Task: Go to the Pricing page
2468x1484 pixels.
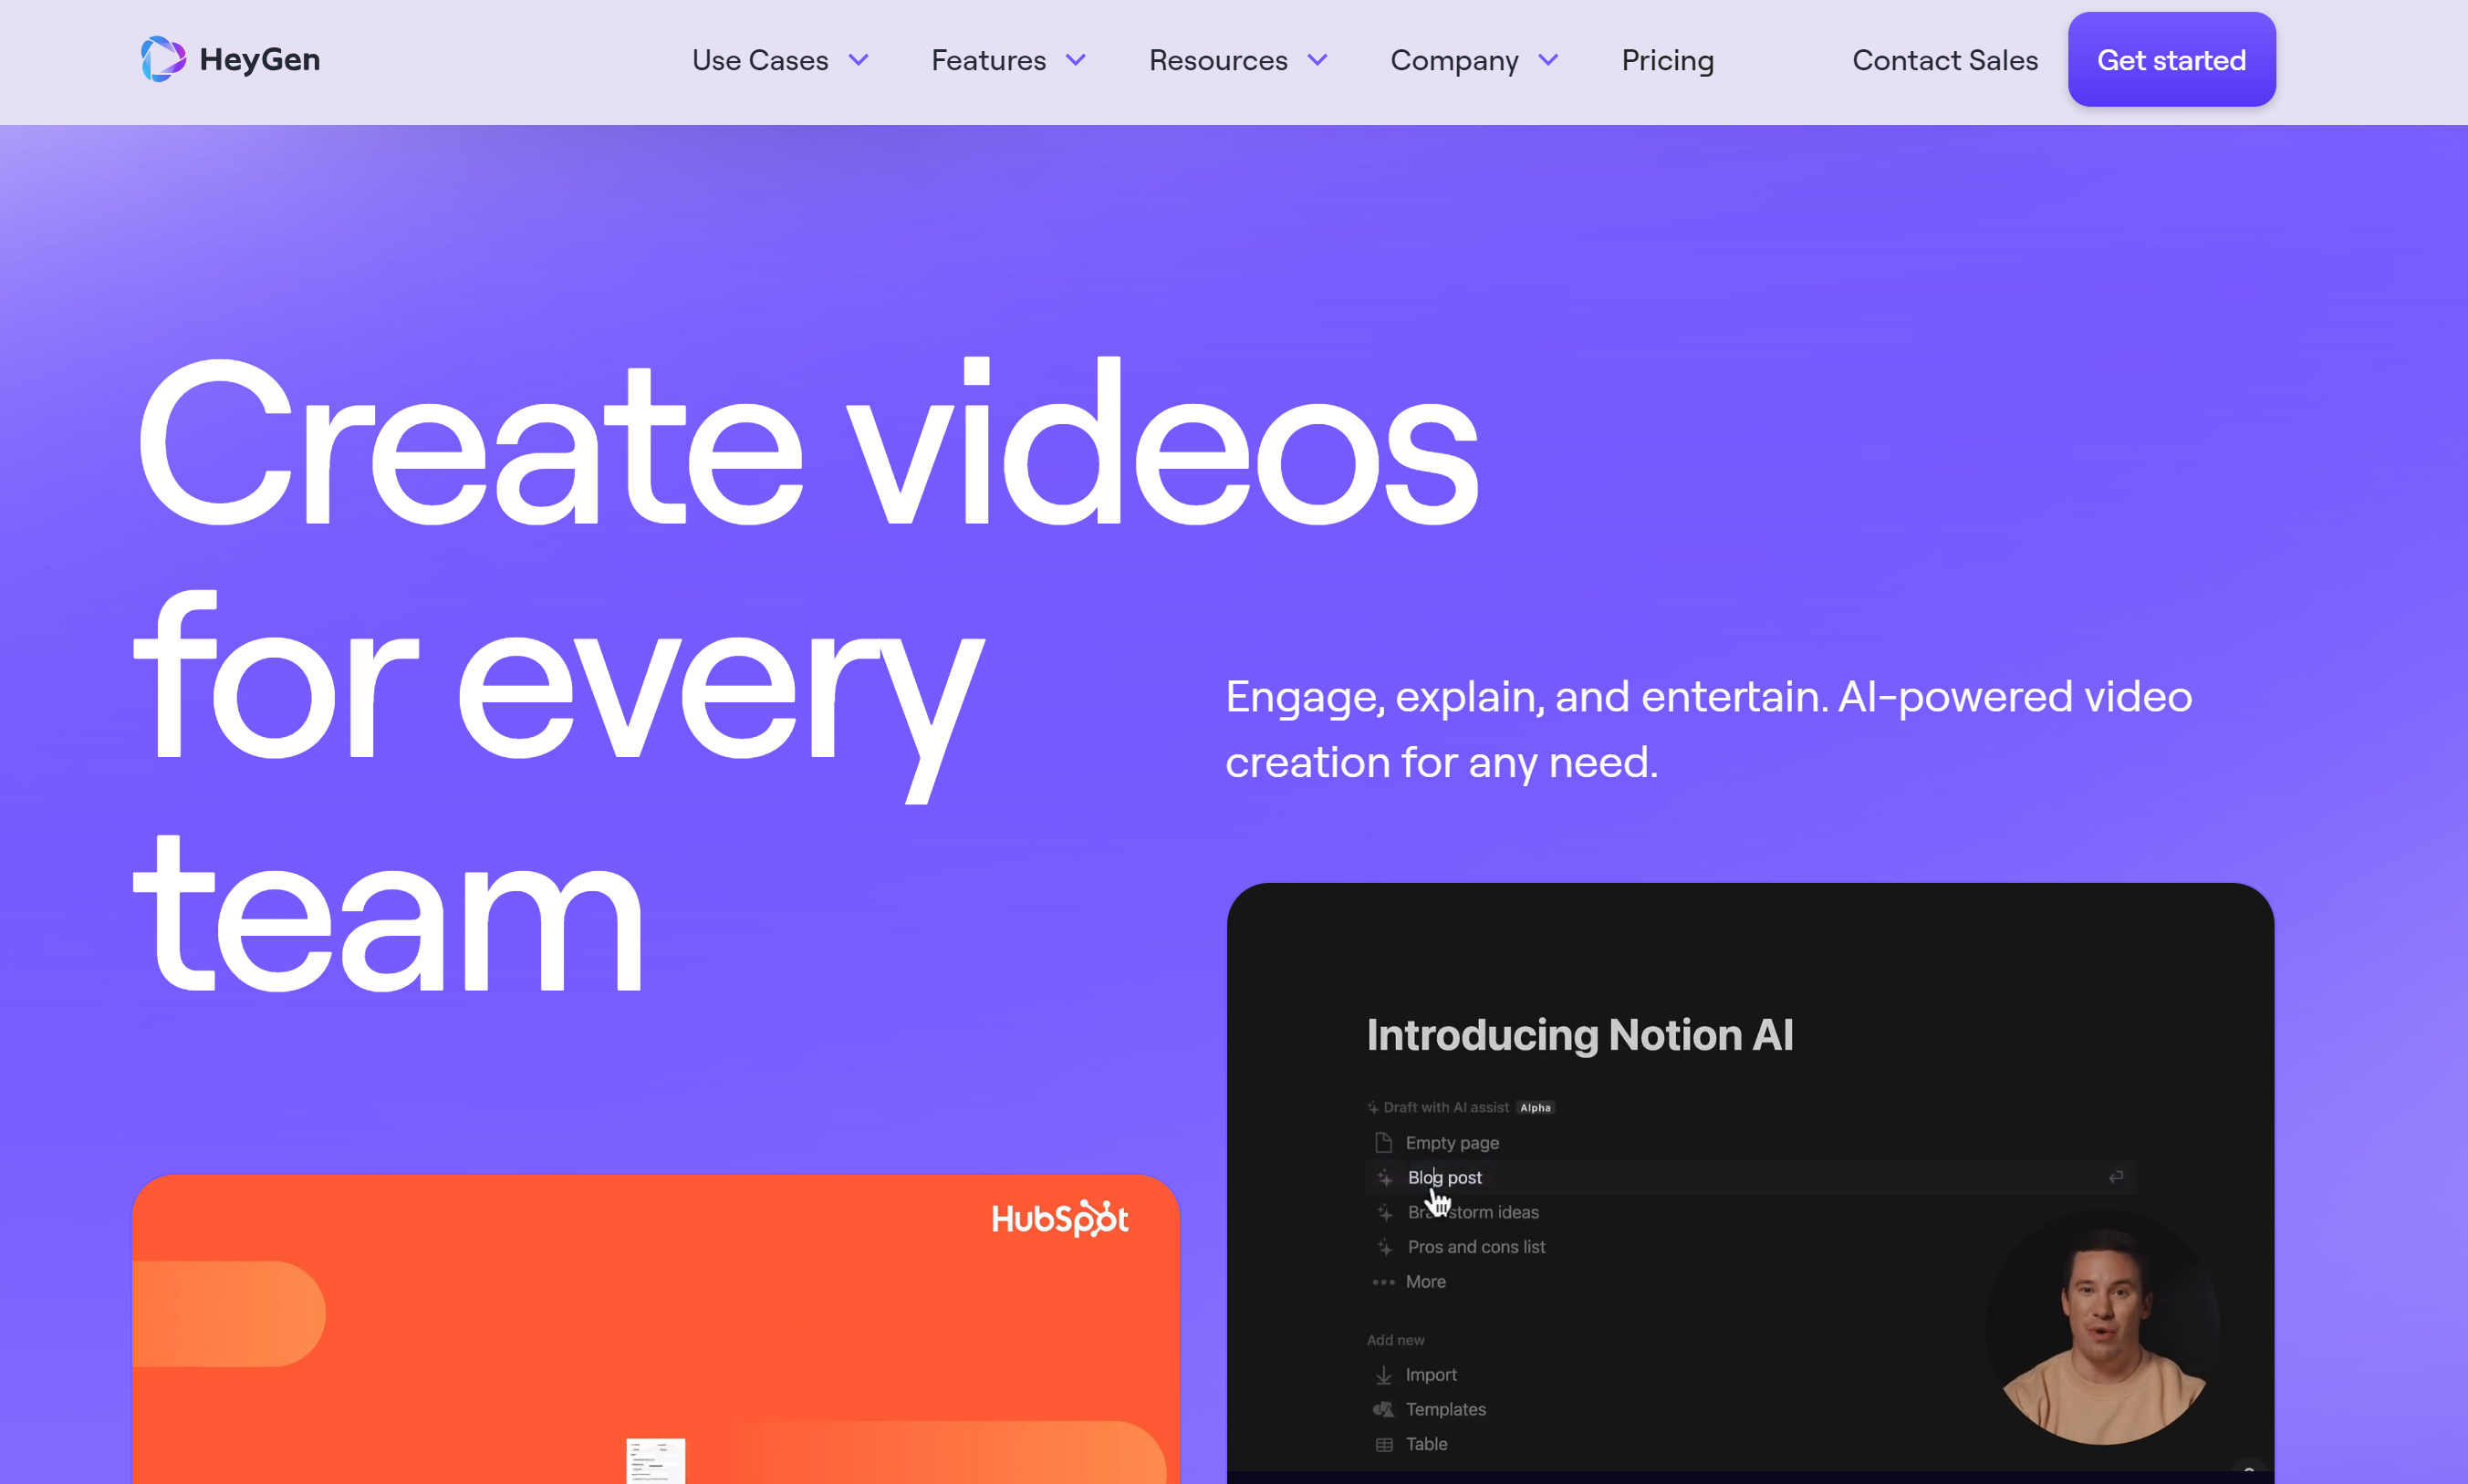Action: click(x=1667, y=60)
